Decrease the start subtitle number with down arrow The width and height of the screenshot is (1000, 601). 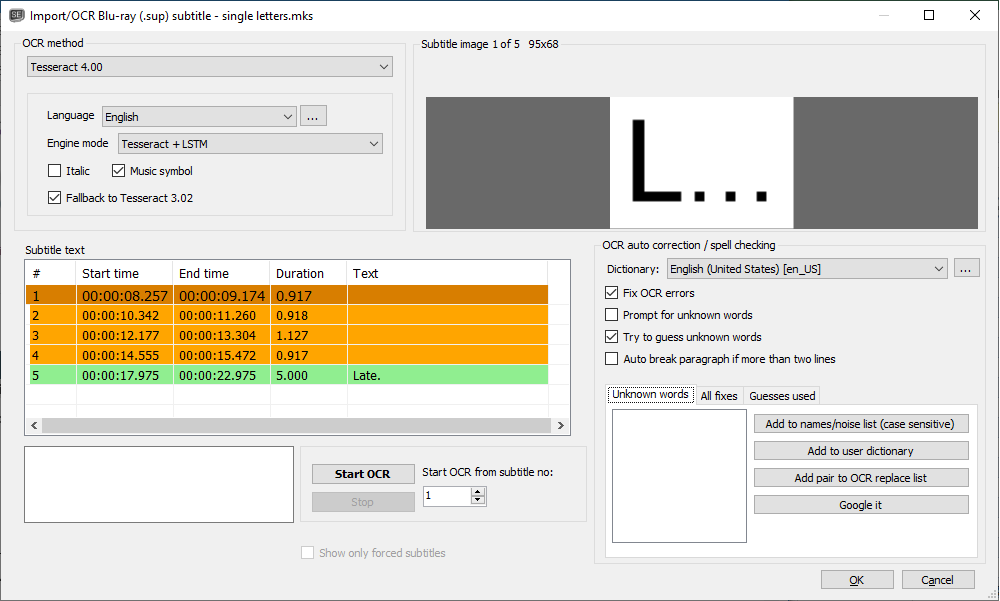coord(478,500)
